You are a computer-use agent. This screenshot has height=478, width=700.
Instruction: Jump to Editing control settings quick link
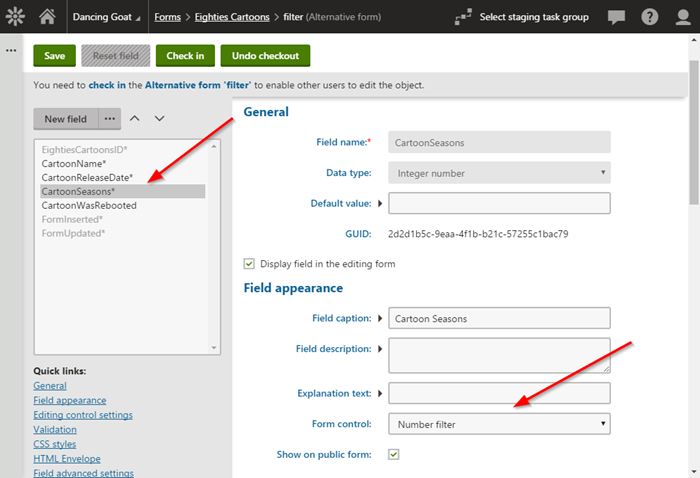point(83,415)
